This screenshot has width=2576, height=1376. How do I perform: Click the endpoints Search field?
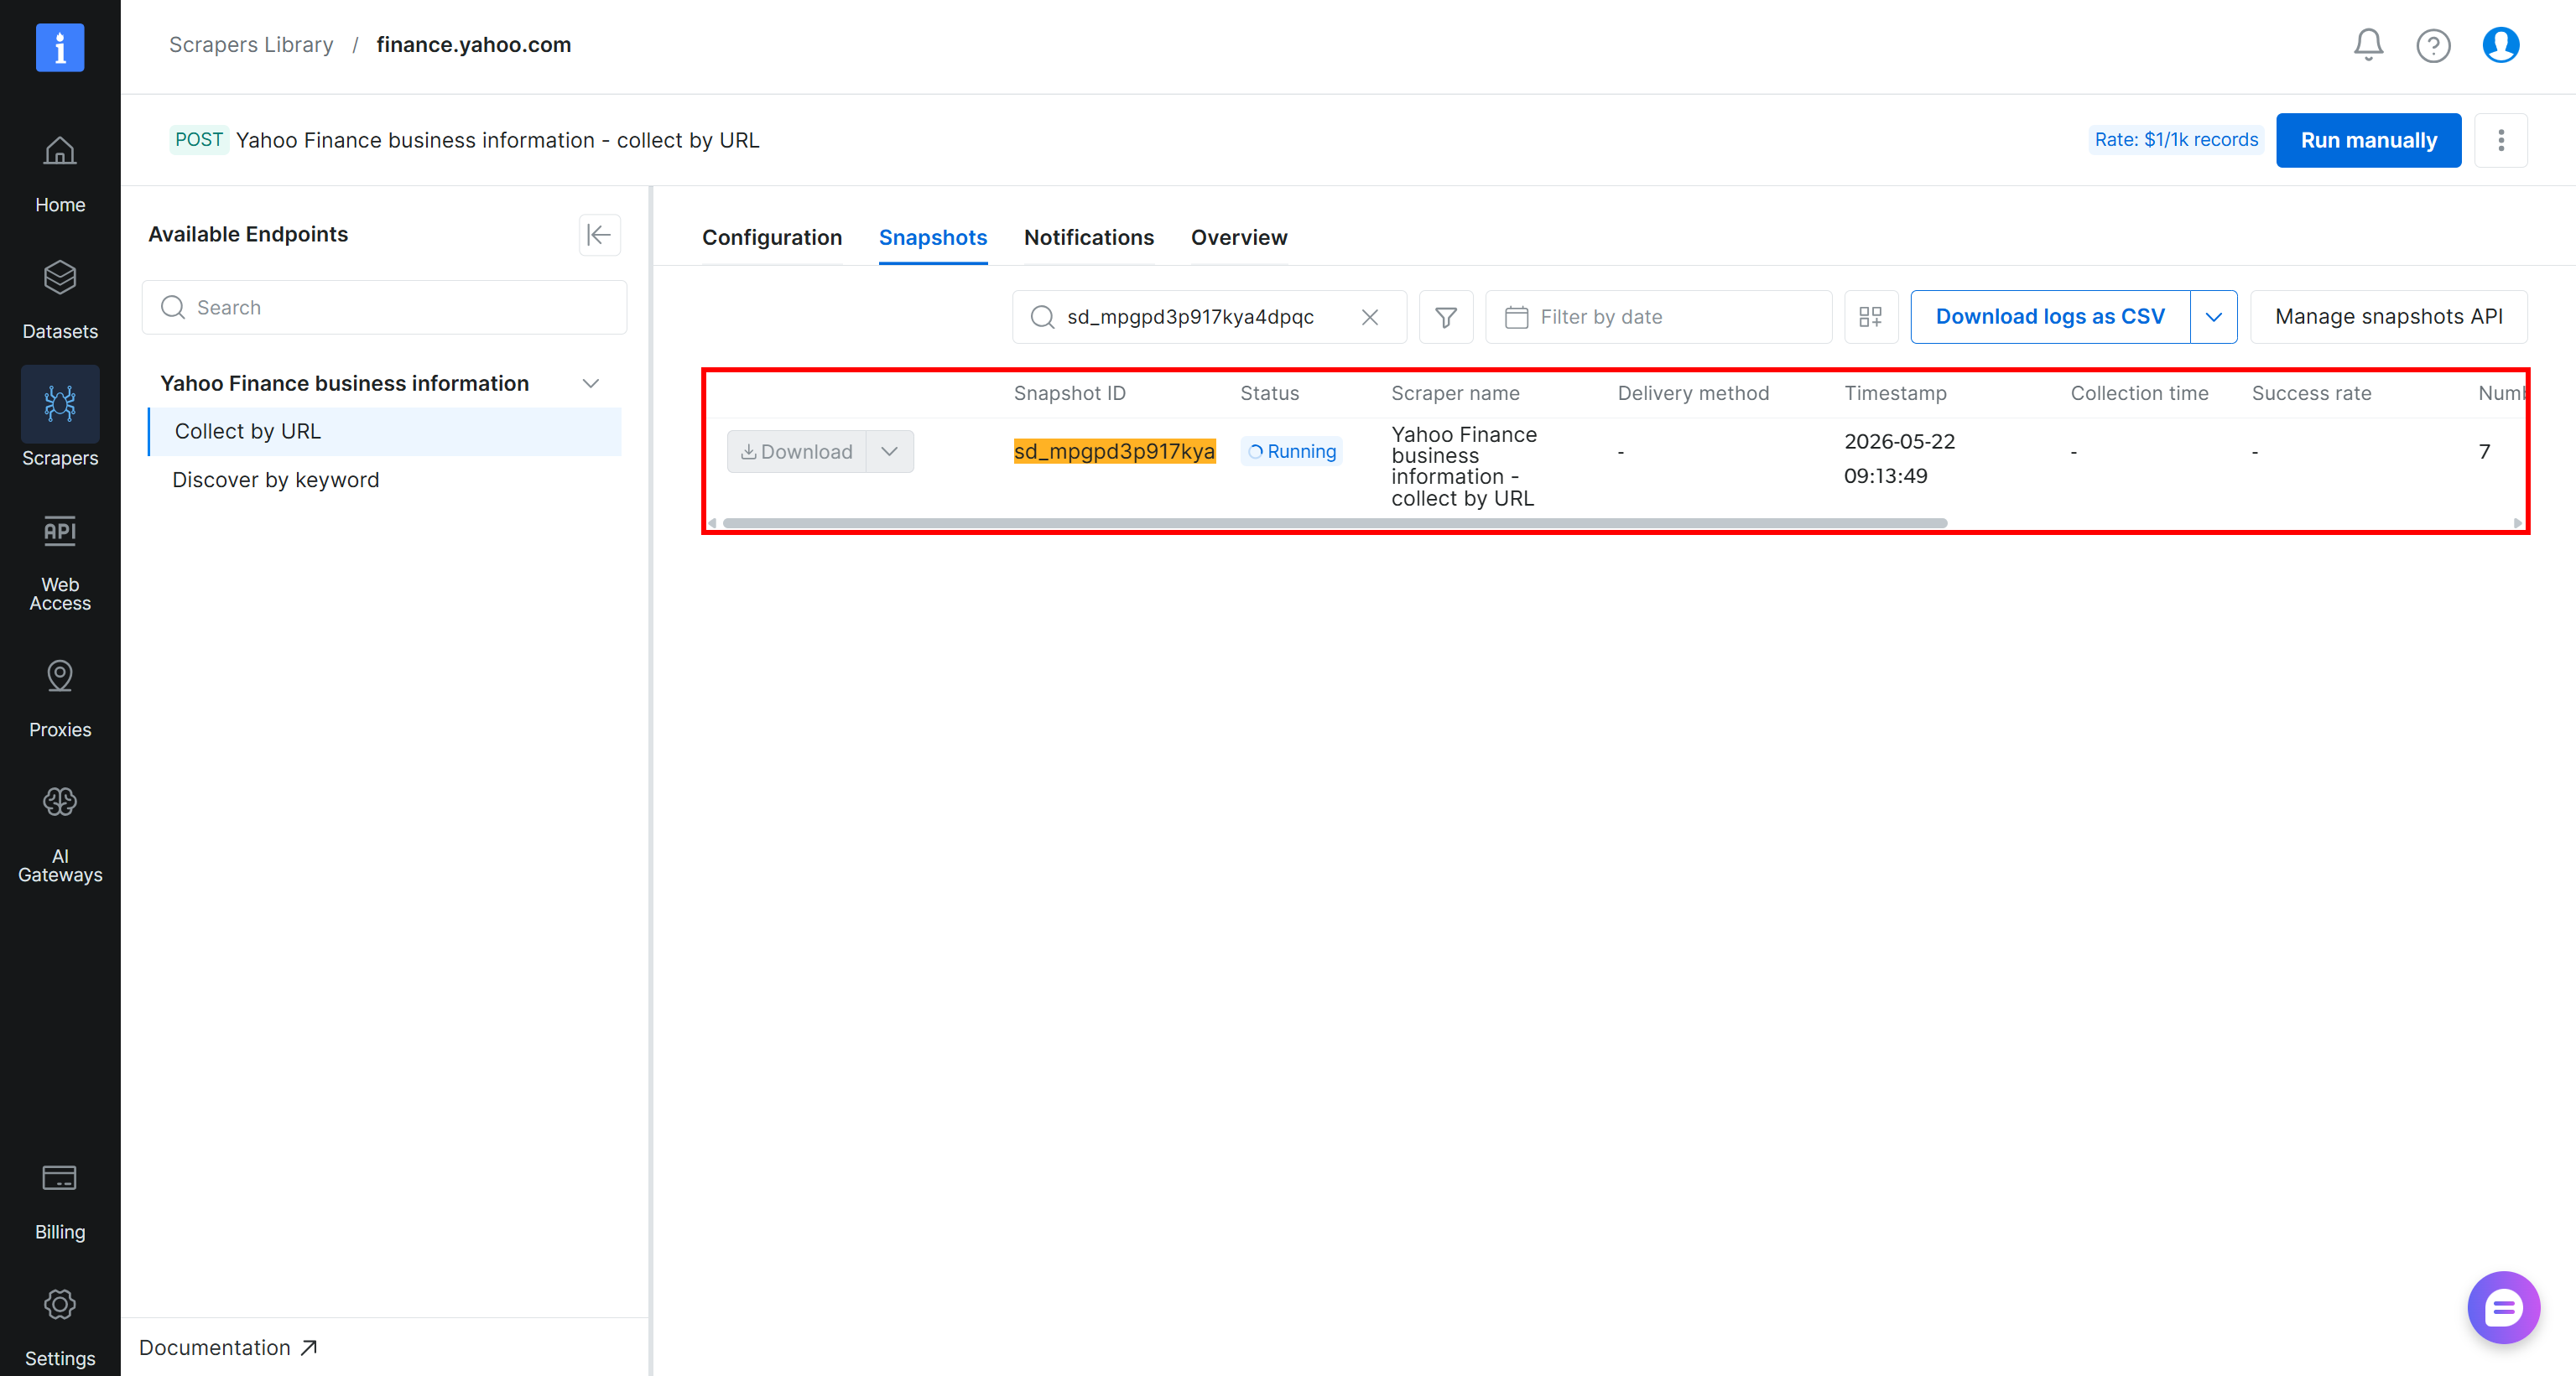(385, 308)
